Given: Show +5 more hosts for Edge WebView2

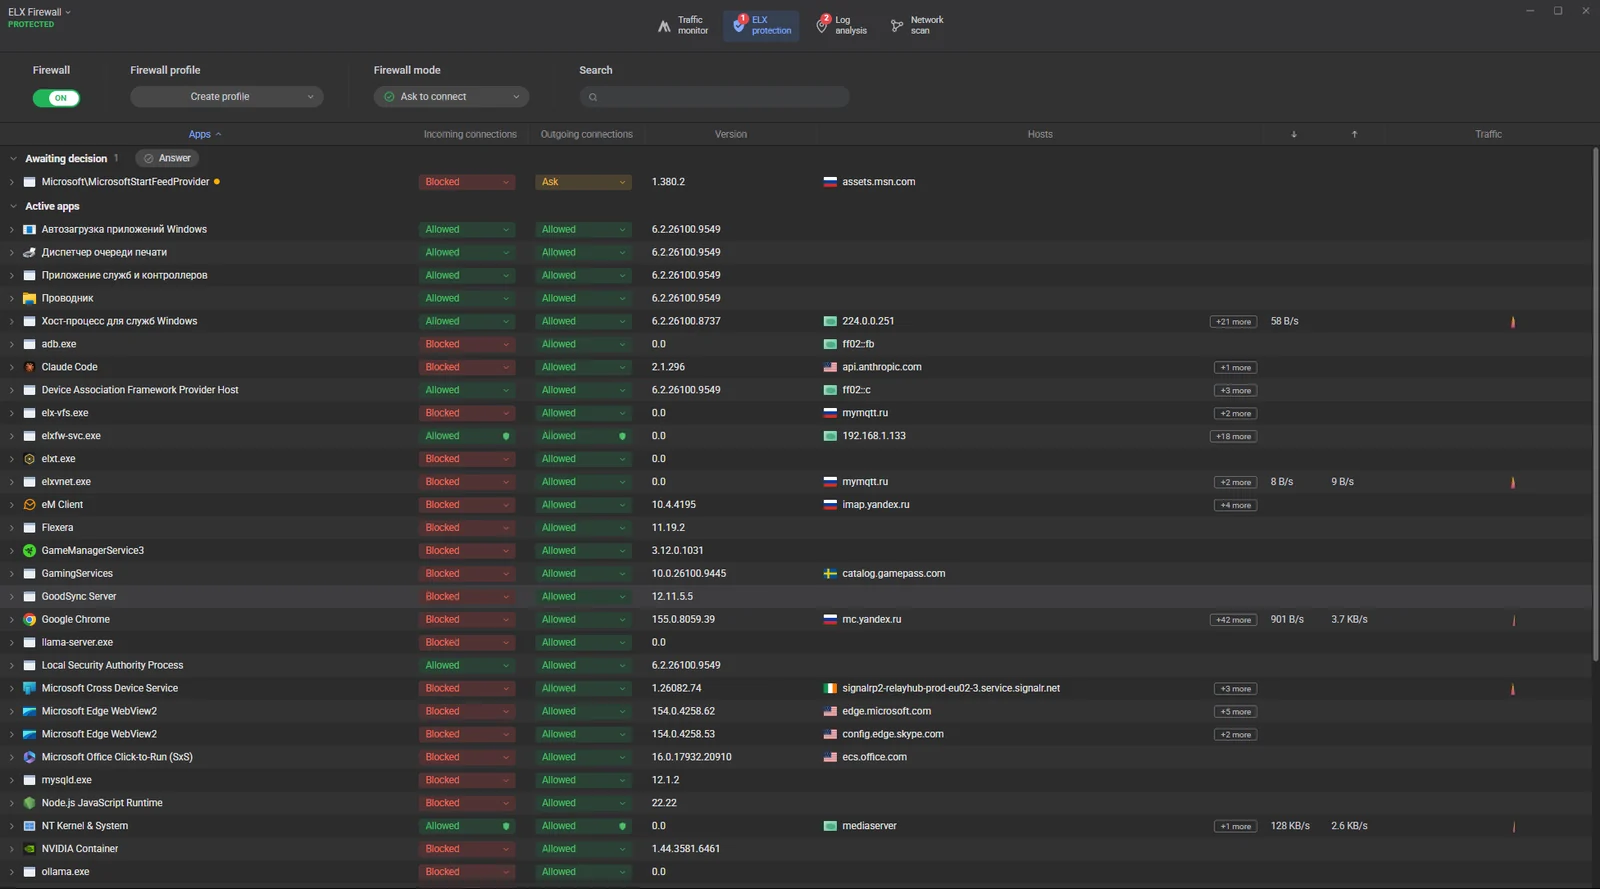Looking at the screenshot, I should pyautogui.click(x=1235, y=712).
